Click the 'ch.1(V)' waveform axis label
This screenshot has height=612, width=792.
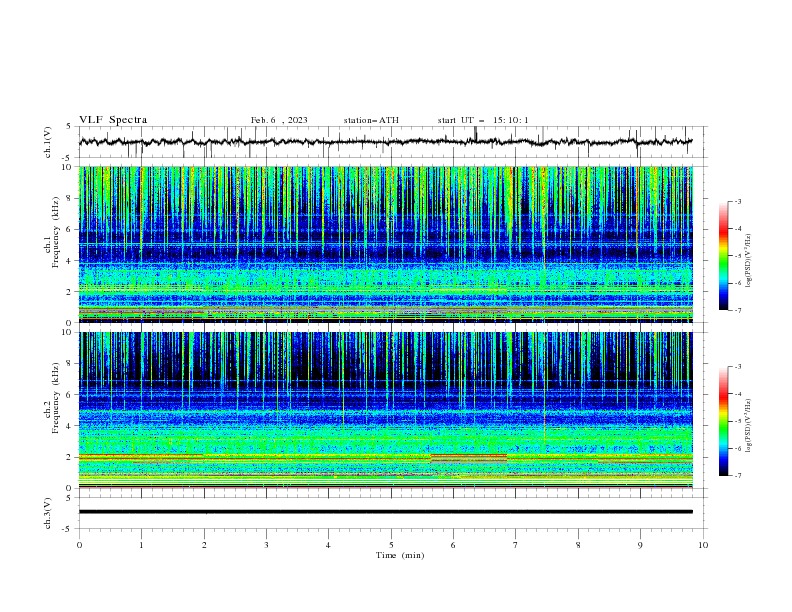coord(48,142)
